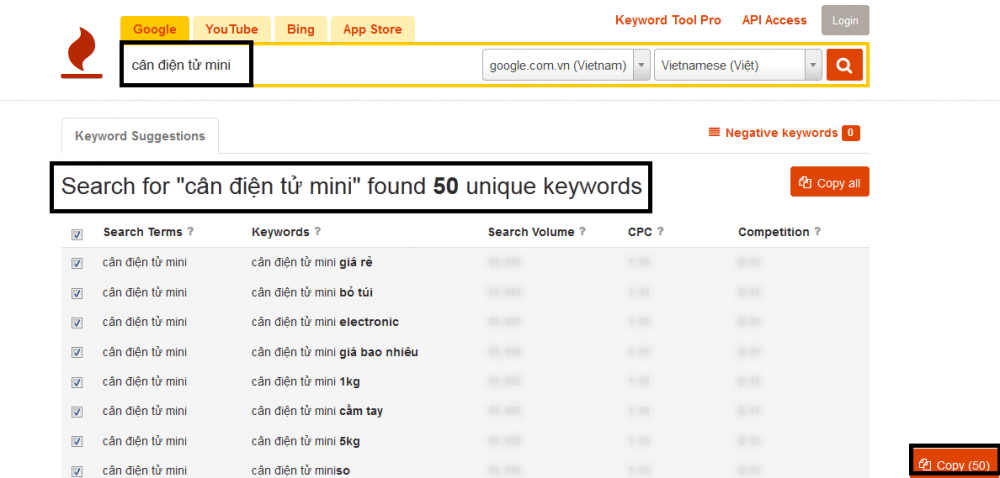This screenshot has height=478, width=1000.
Task: Sort by the Search Terms column header
Action: [x=143, y=232]
